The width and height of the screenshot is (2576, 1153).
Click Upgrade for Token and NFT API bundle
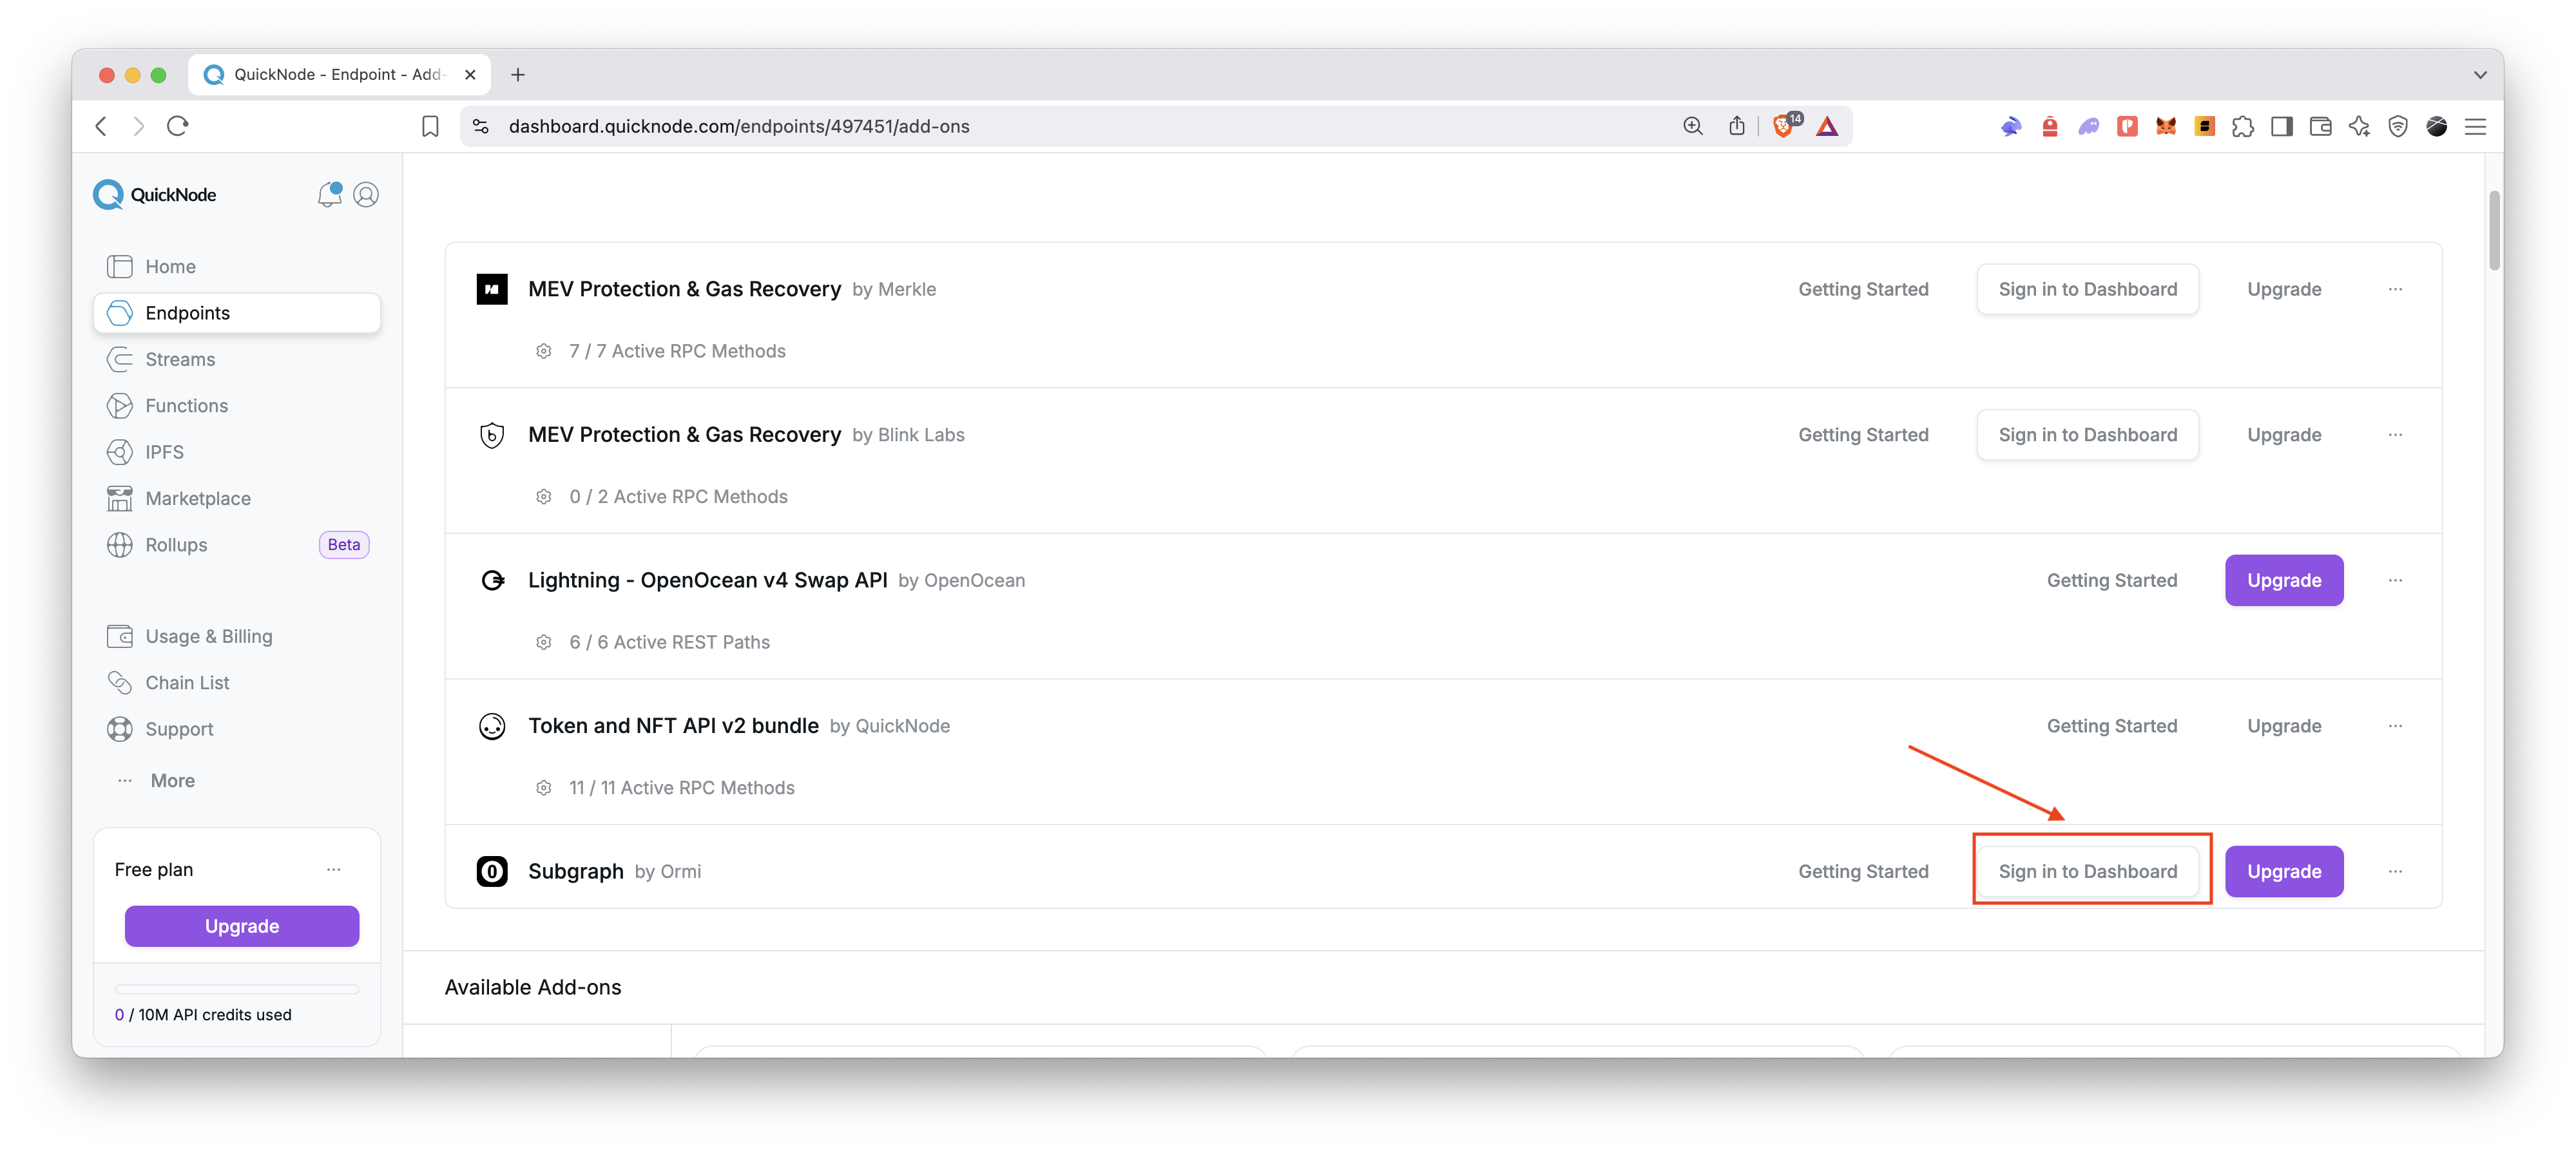click(x=2284, y=726)
